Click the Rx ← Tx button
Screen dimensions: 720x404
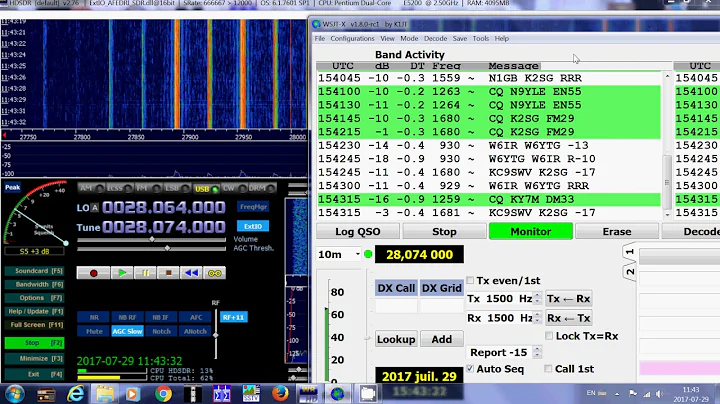pyautogui.click(x=568, y=318)
